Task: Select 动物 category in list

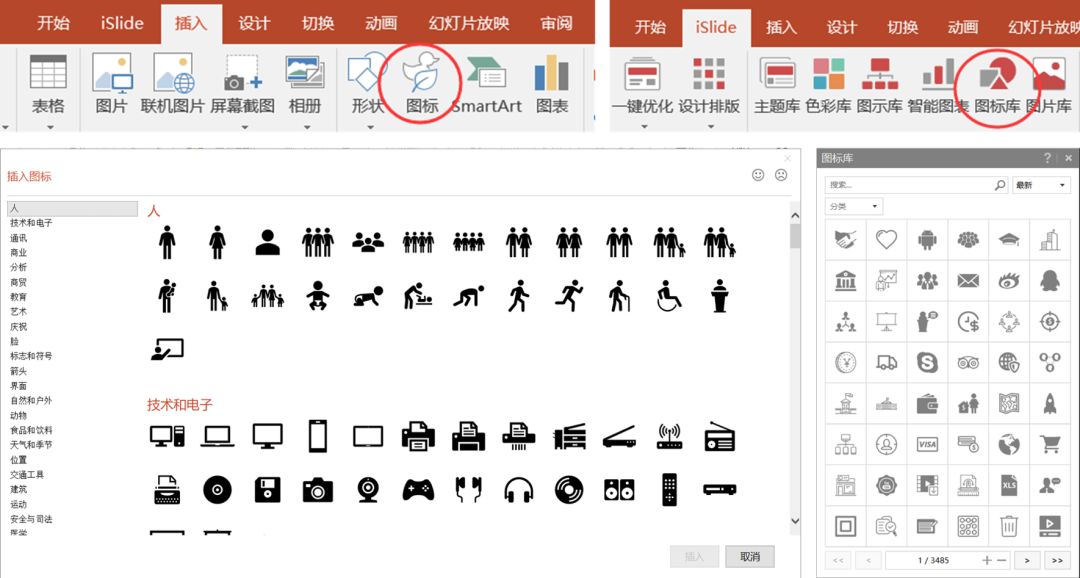Action: pyautogui.click(x=19, y=415)
